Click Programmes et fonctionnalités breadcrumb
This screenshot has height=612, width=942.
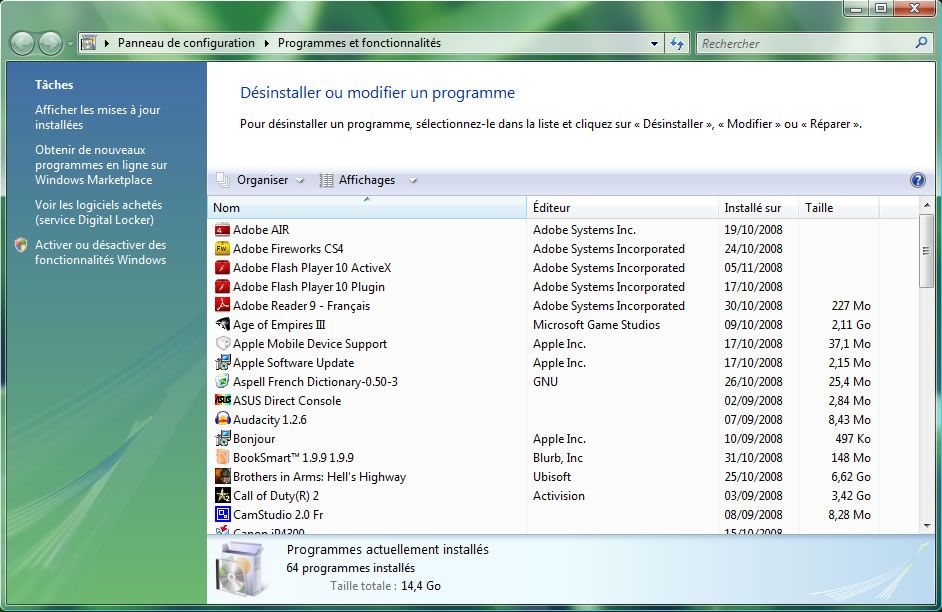[x=359, y=43]
